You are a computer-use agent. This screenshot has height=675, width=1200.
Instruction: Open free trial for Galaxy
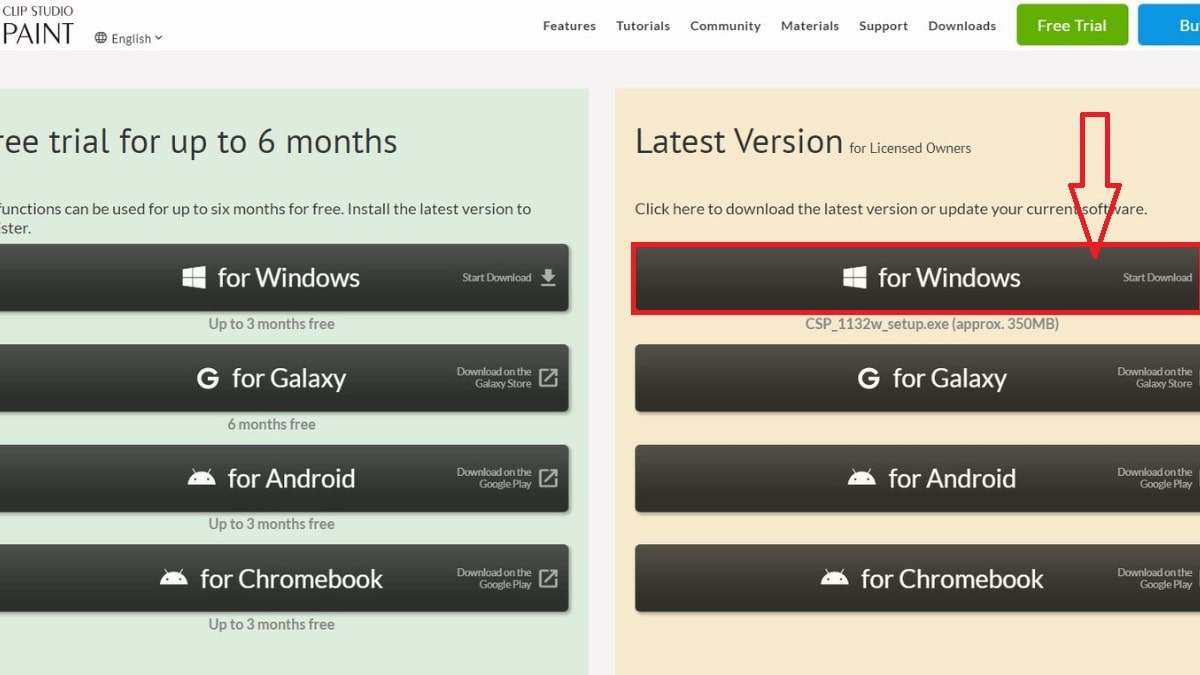point(284,378)
